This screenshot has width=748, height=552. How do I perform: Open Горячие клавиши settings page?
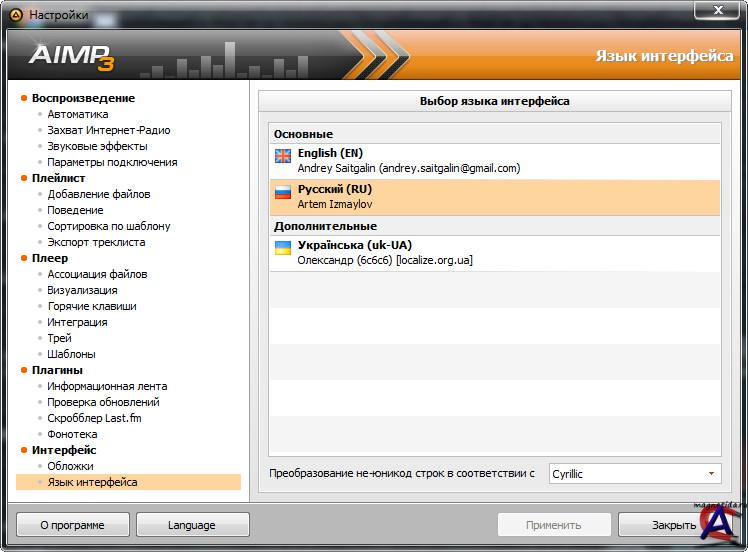pos(92,306)
